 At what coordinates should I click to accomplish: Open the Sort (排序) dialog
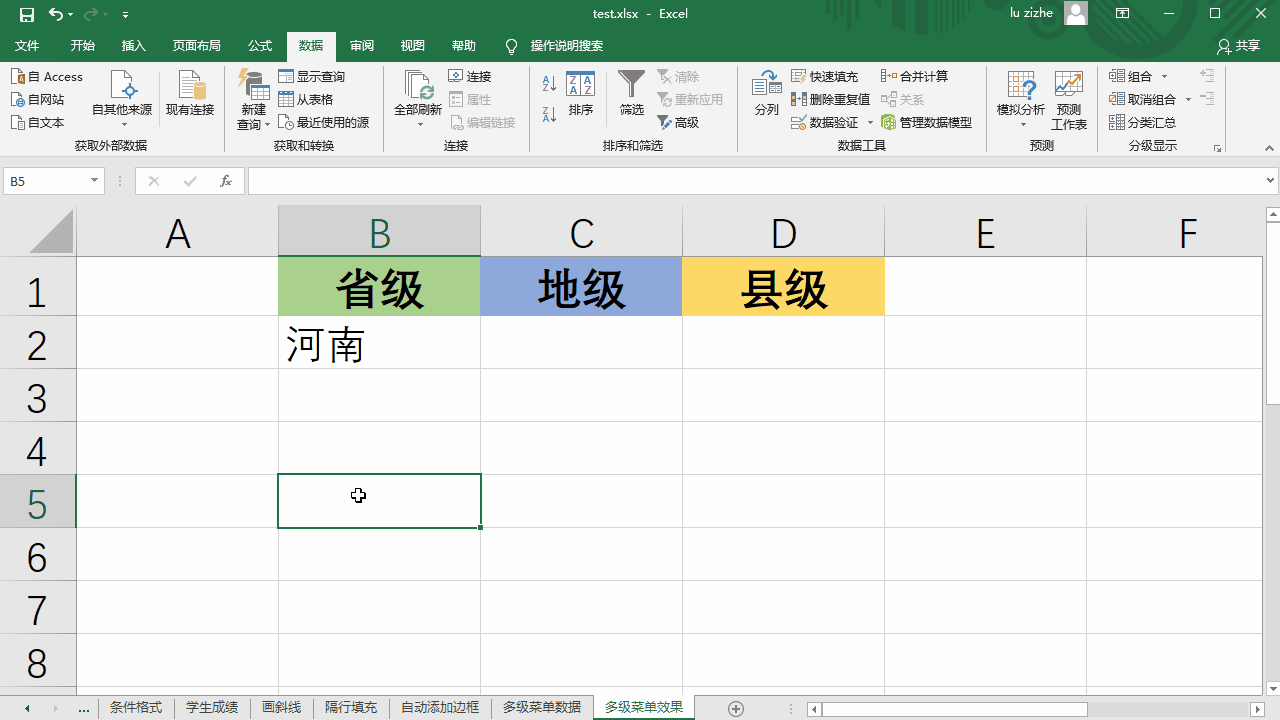tap(581, 94)
